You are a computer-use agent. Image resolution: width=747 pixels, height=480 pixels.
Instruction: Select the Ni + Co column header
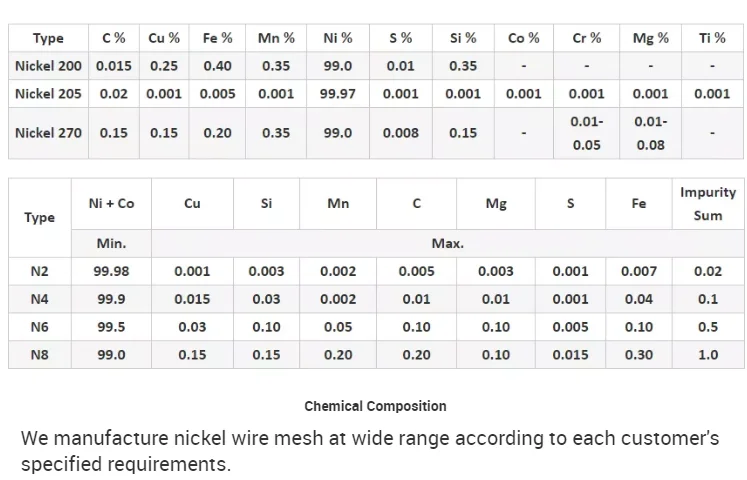pos(111,203)
